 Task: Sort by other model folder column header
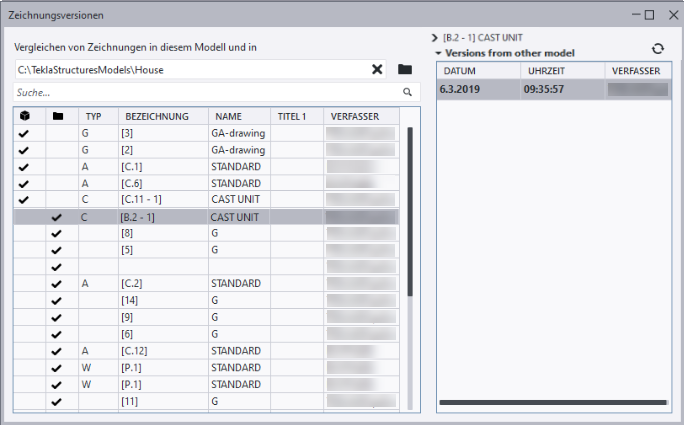point(58,116)
